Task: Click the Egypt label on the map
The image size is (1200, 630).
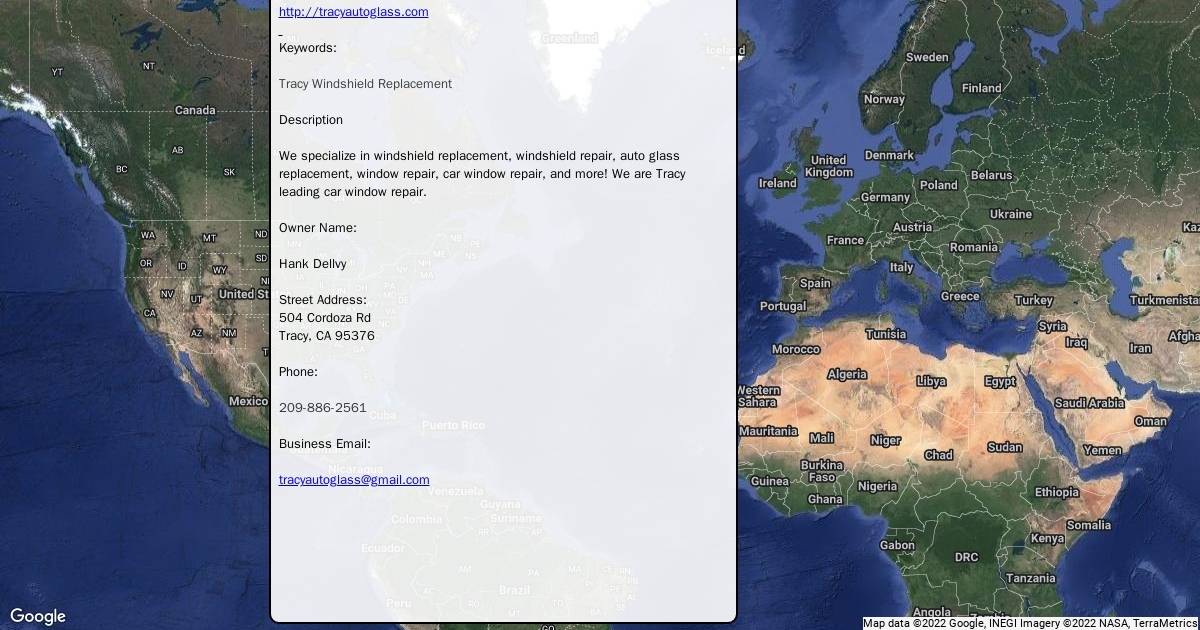Action: pyautogui.click(x=1000, y=381)
